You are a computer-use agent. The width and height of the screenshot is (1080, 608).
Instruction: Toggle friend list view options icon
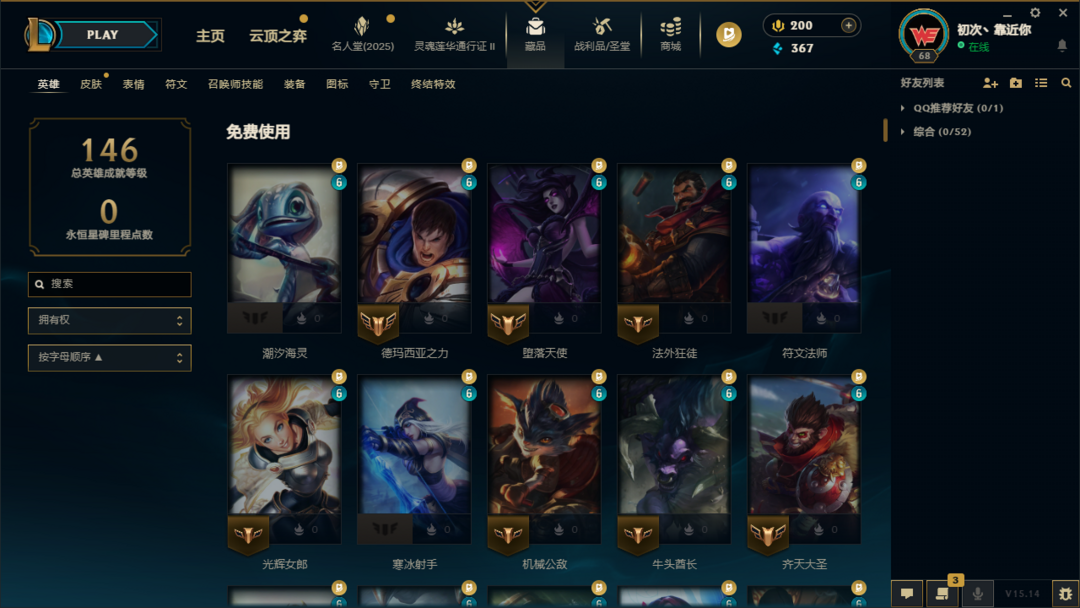tap(1041, 83)
